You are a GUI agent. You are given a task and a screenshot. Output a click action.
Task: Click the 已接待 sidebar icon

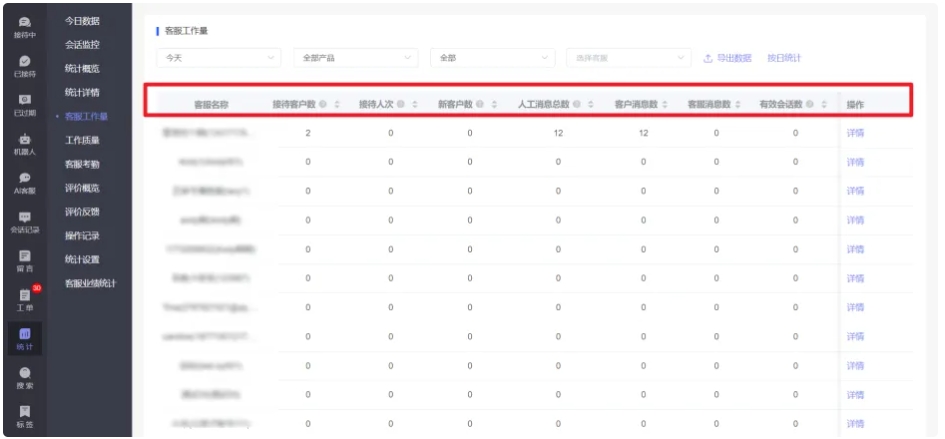pyautogui.click(x=25, y=65)
